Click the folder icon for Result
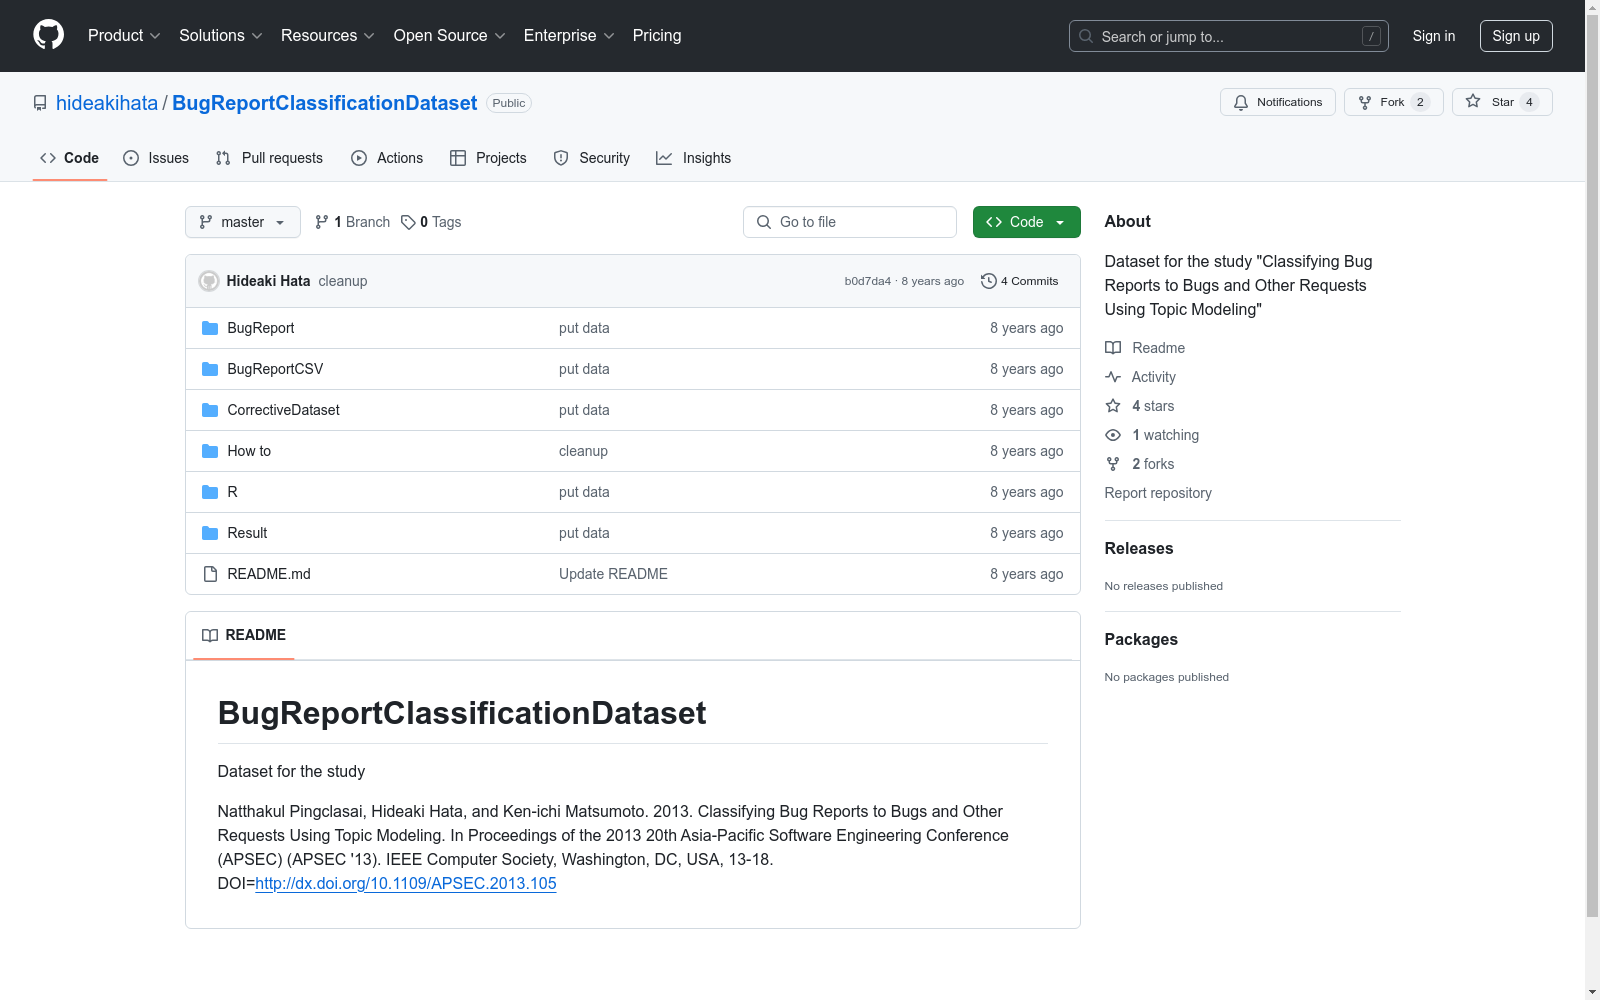The height and width of the screenshot is (1000, 1600). click(x=210, y=533)
